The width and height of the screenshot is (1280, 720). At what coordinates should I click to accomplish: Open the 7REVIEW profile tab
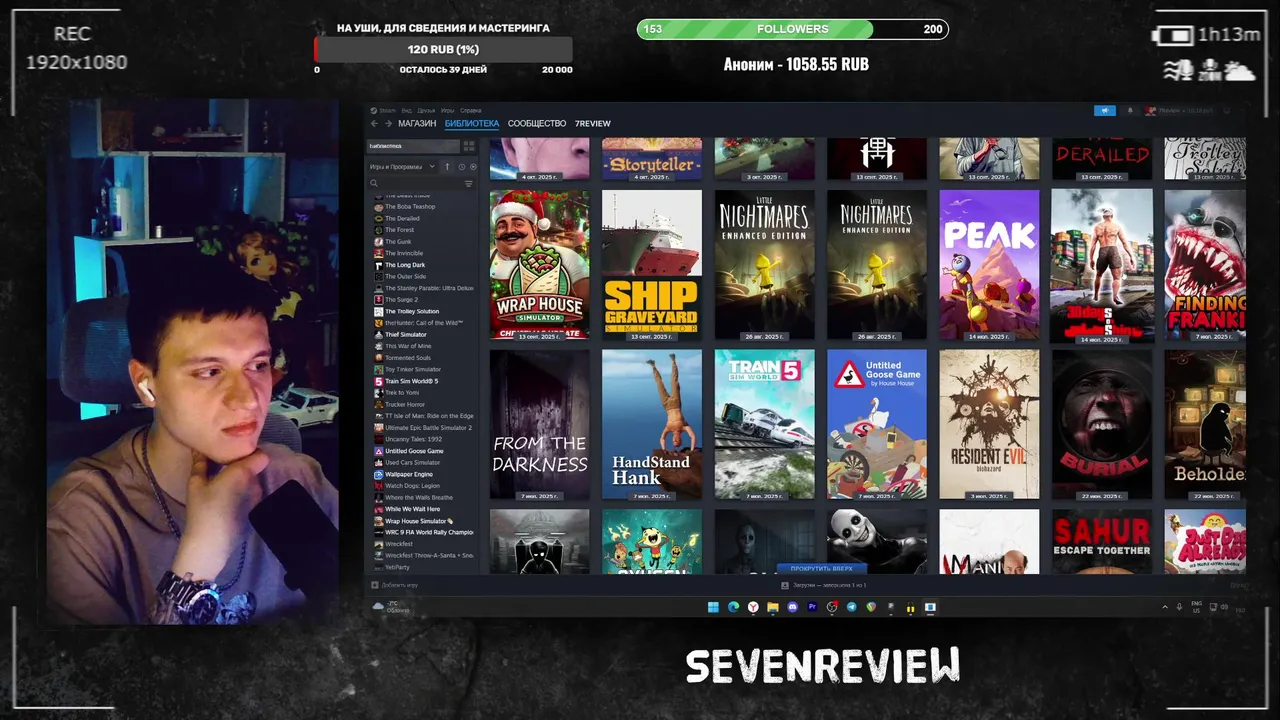[x=592, y=124]
